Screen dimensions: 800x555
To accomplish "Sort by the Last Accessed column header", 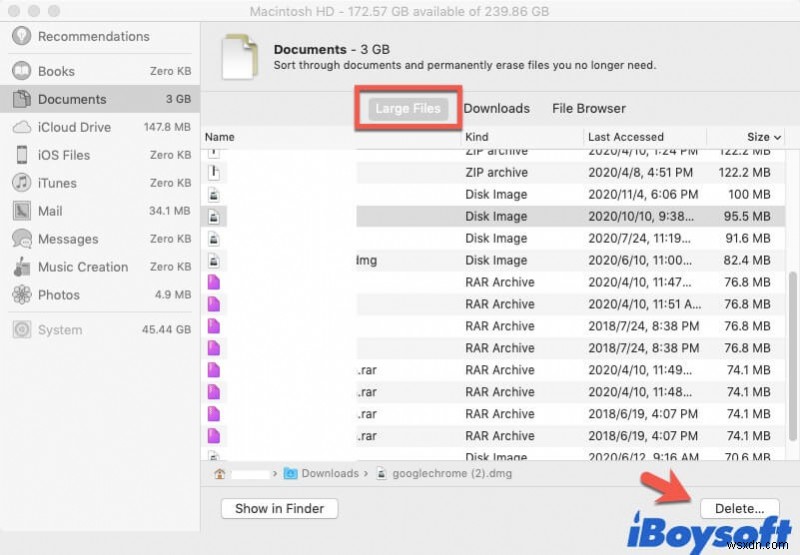I will click(626, 137).
